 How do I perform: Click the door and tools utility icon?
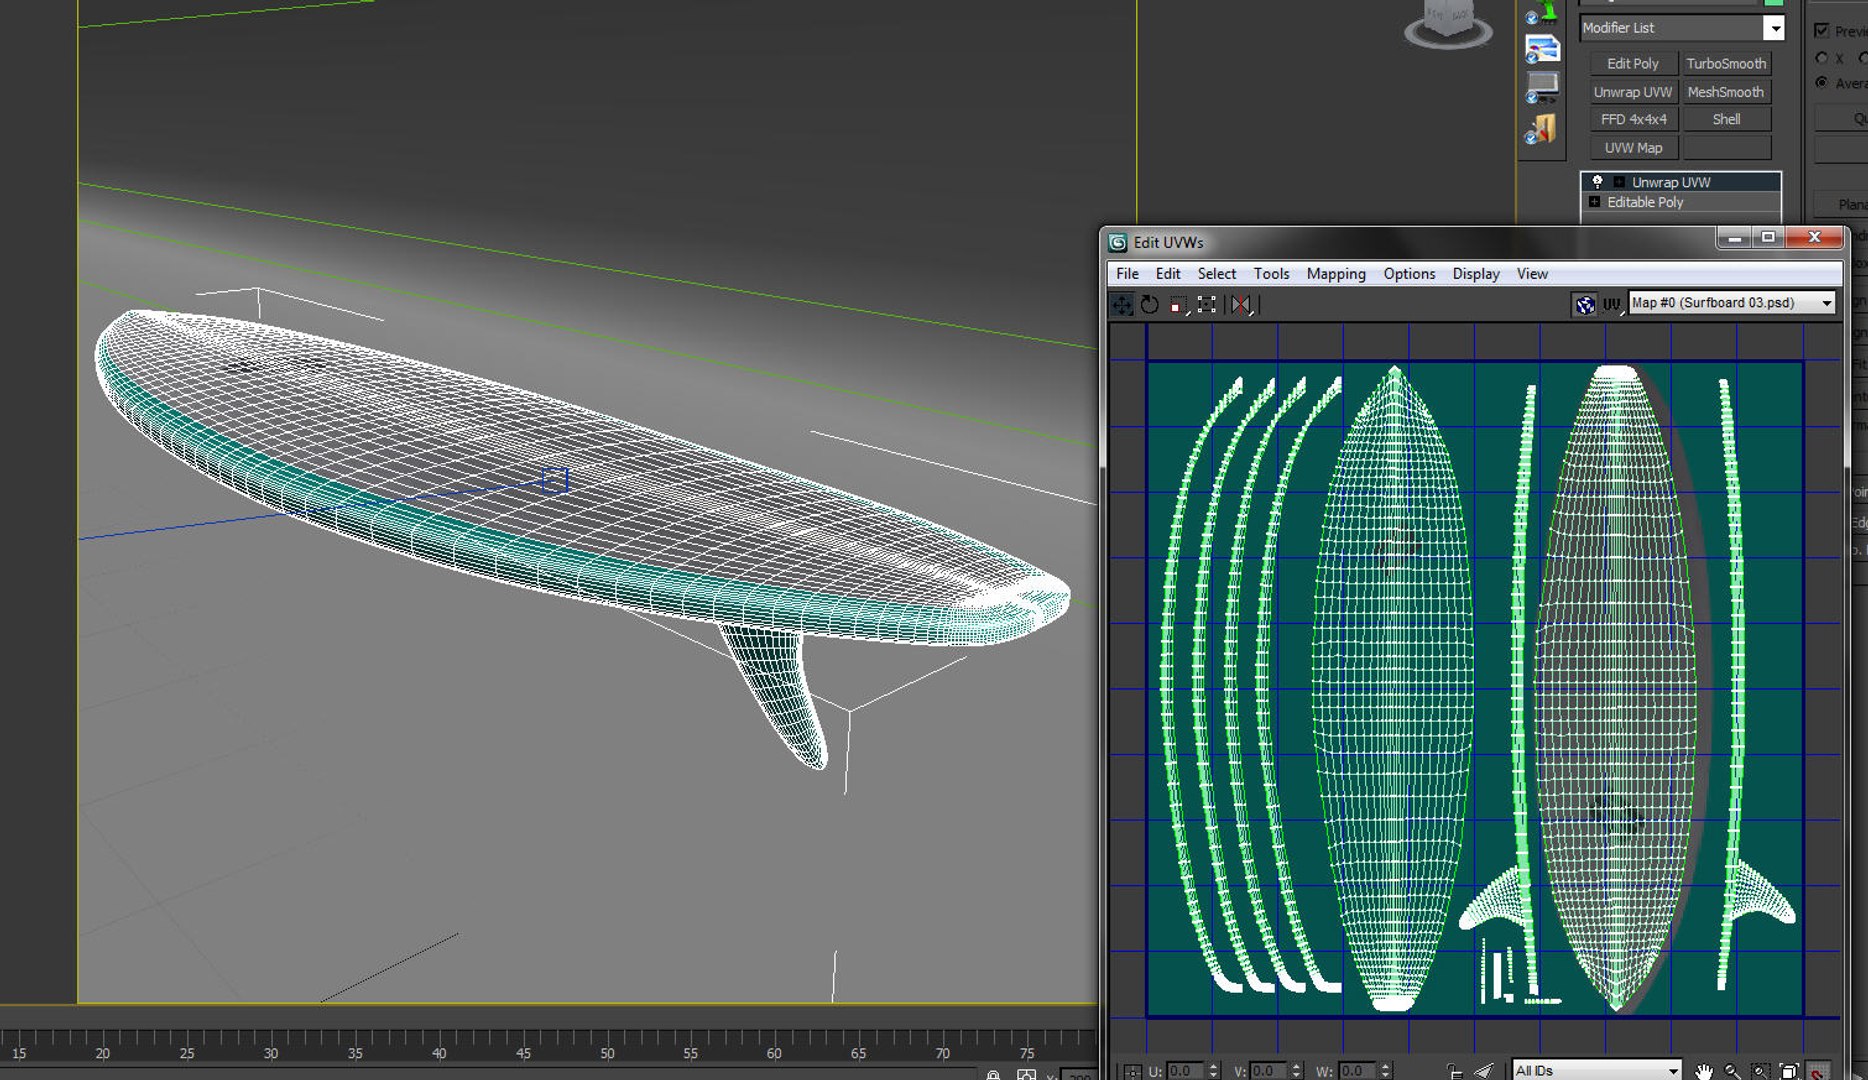tap(1541, 130)
